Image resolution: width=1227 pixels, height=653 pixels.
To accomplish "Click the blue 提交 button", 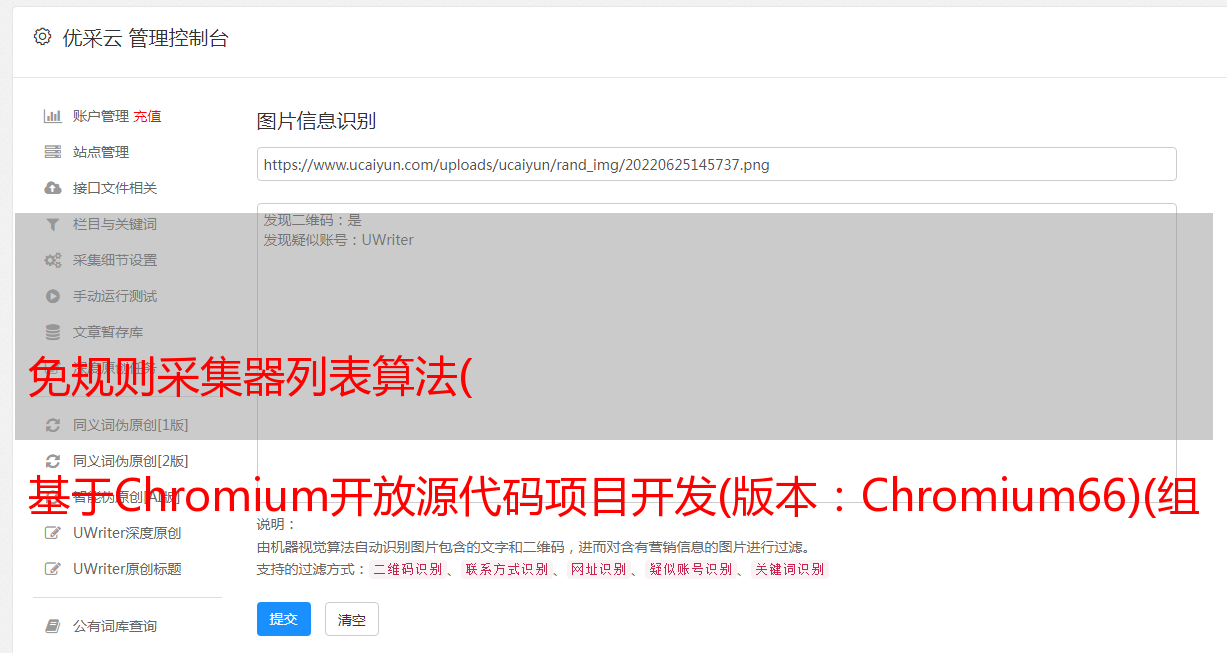I will pos(284,619).
